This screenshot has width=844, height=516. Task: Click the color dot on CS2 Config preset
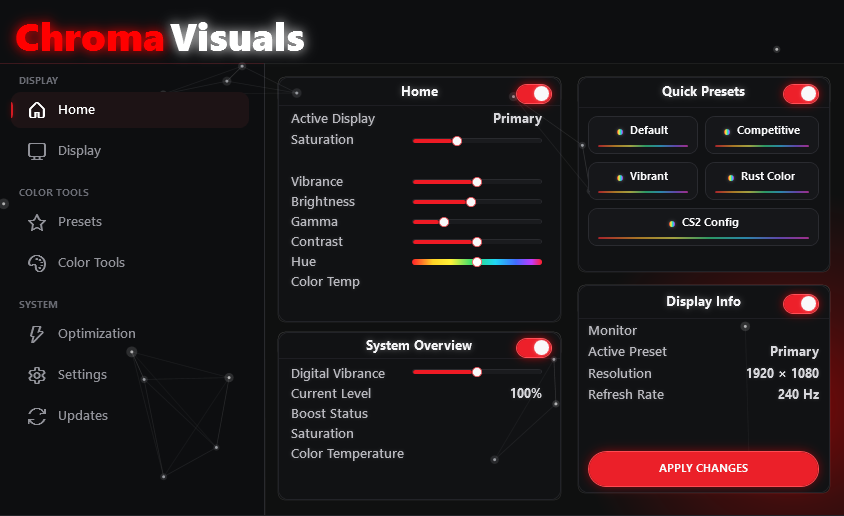tap(672, 223)
